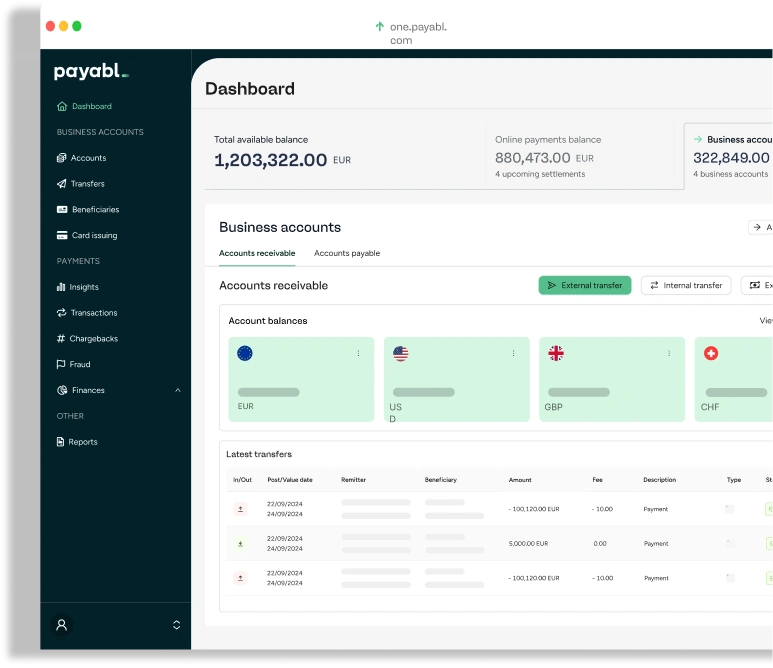This screenshot has width=773, height=668.
Task: Open Accounts via its sidebar icon
Action: pyautogui.click(x=62, y=158)
